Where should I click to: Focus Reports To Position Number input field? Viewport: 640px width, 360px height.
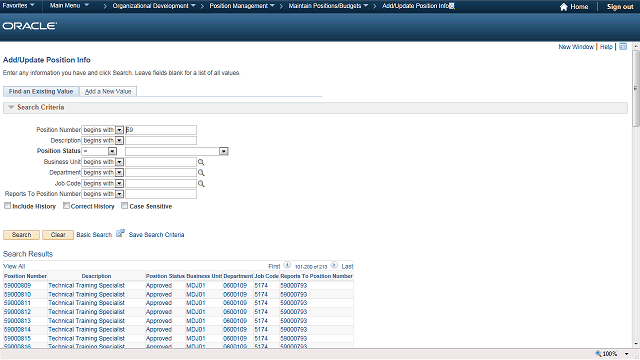pyautogui.click(x=161, y=194)
